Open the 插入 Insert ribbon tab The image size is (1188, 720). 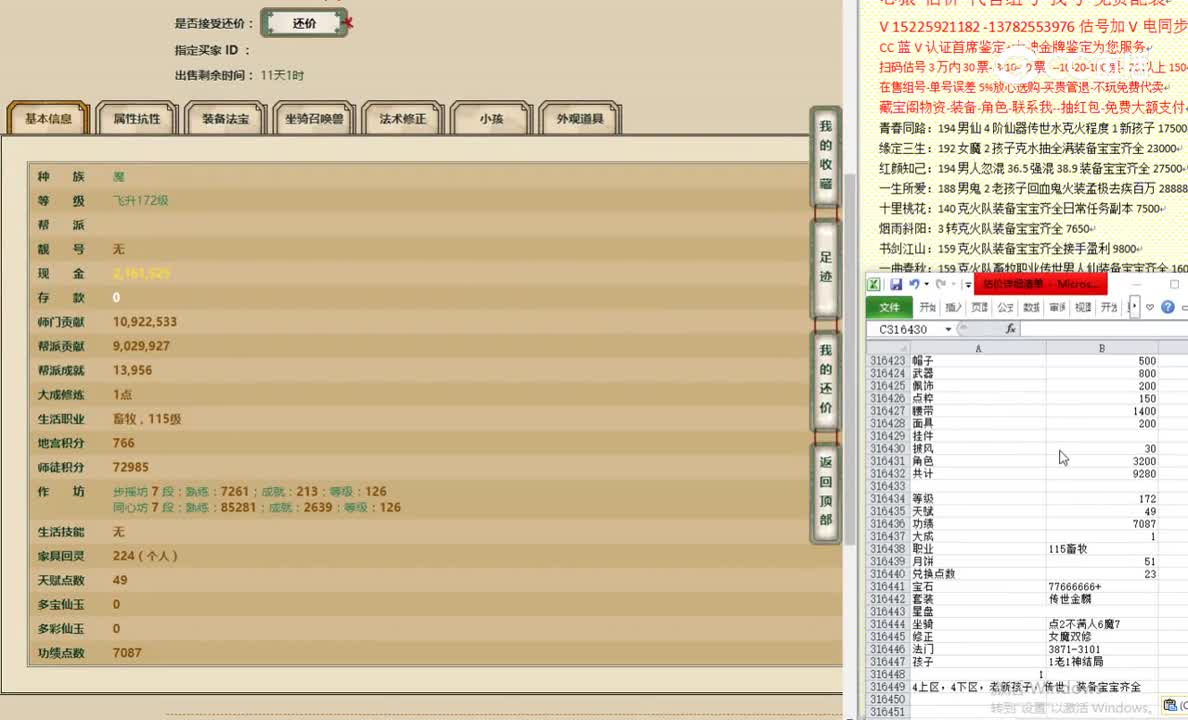(x=954, y=307)
